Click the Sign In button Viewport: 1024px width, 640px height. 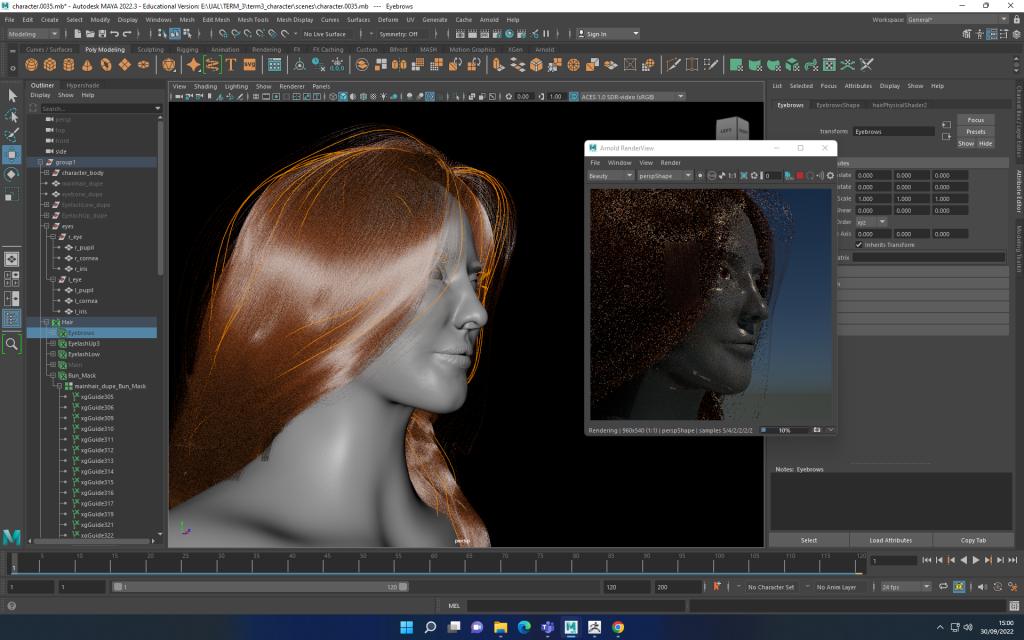coord(608,34)
